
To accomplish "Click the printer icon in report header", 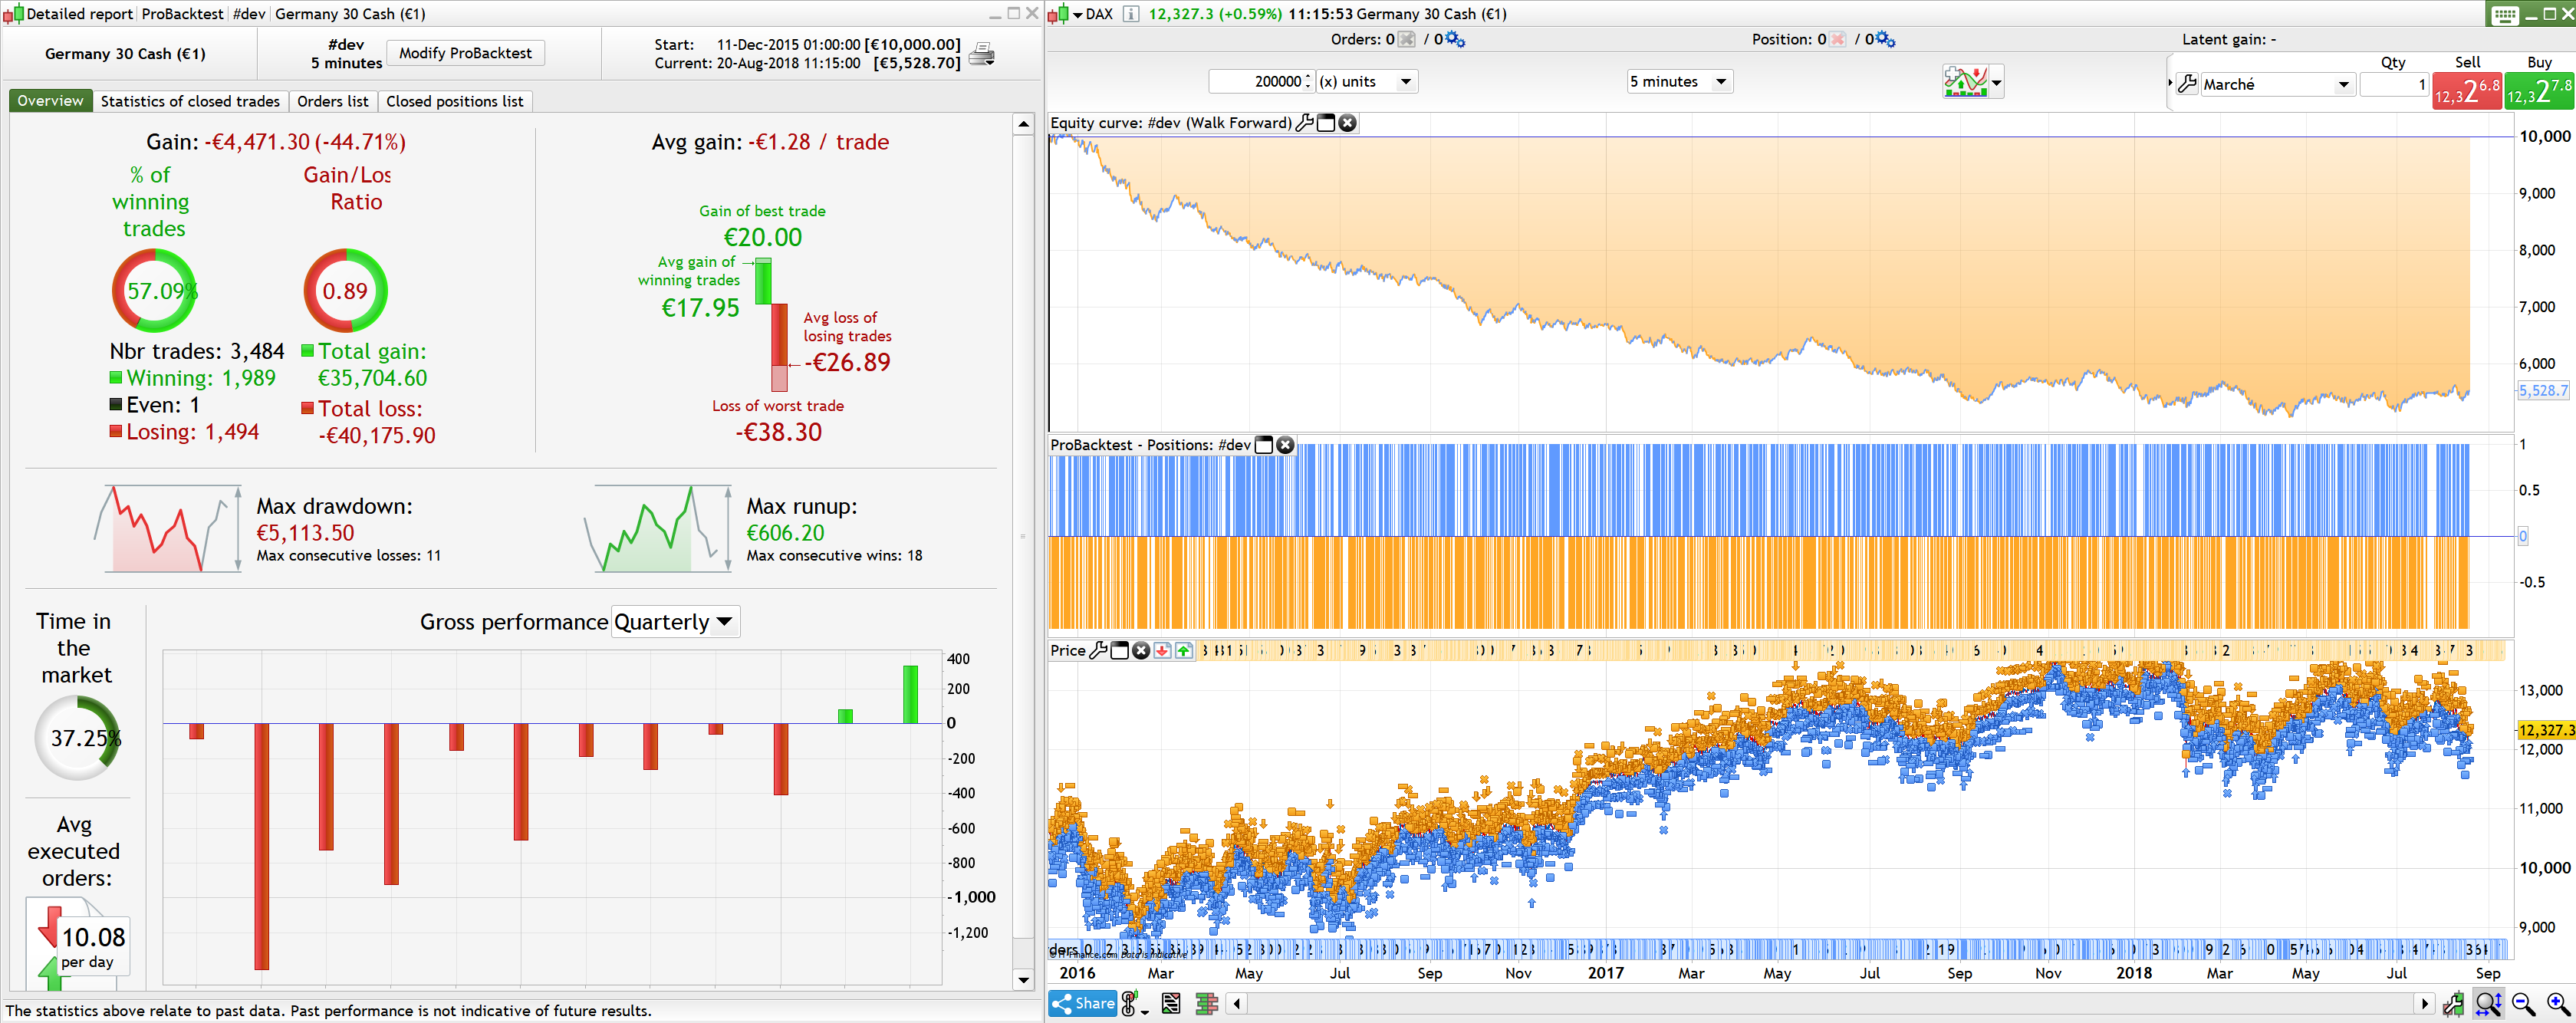I will coord(982,54).
